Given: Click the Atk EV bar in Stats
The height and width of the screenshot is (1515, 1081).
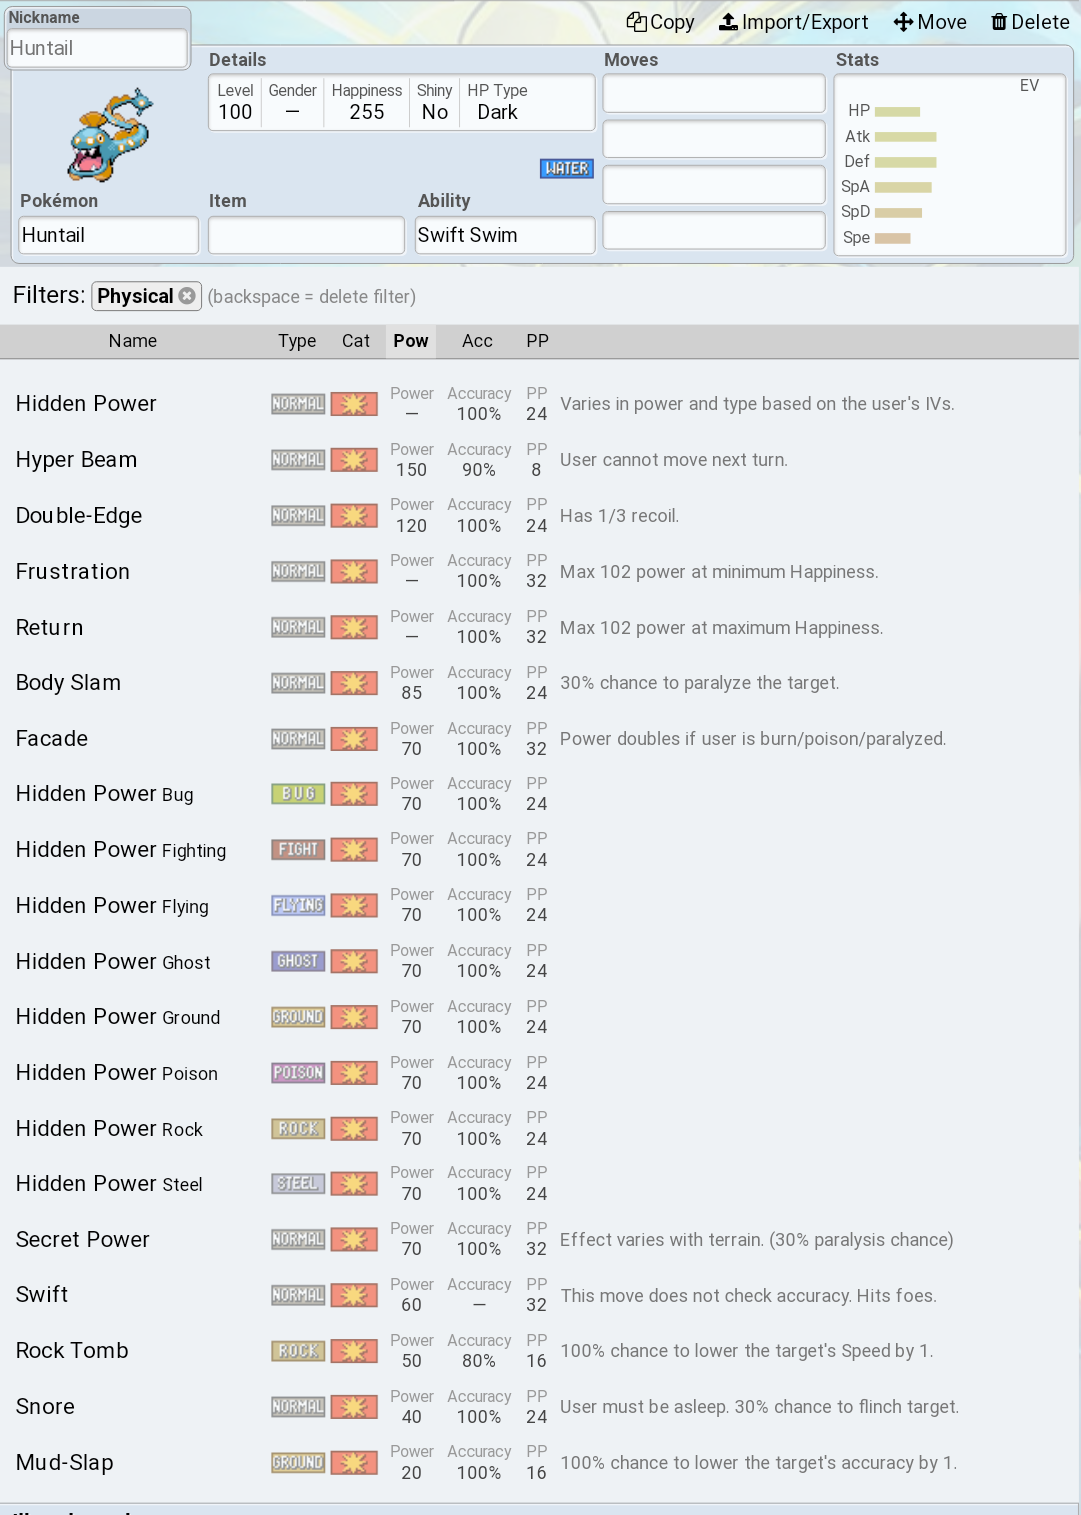Looking at the screenshot, I should [x=906, y=137].
